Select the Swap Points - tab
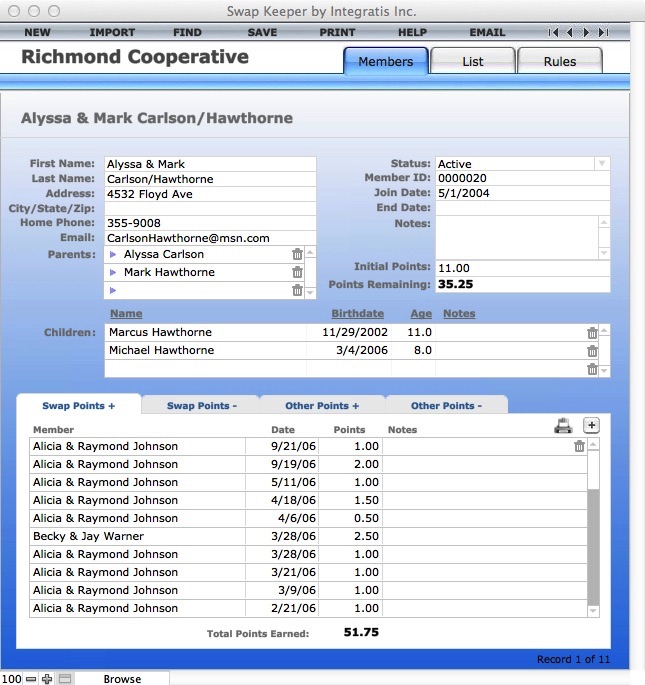The image size is (645, 685). 201,405
